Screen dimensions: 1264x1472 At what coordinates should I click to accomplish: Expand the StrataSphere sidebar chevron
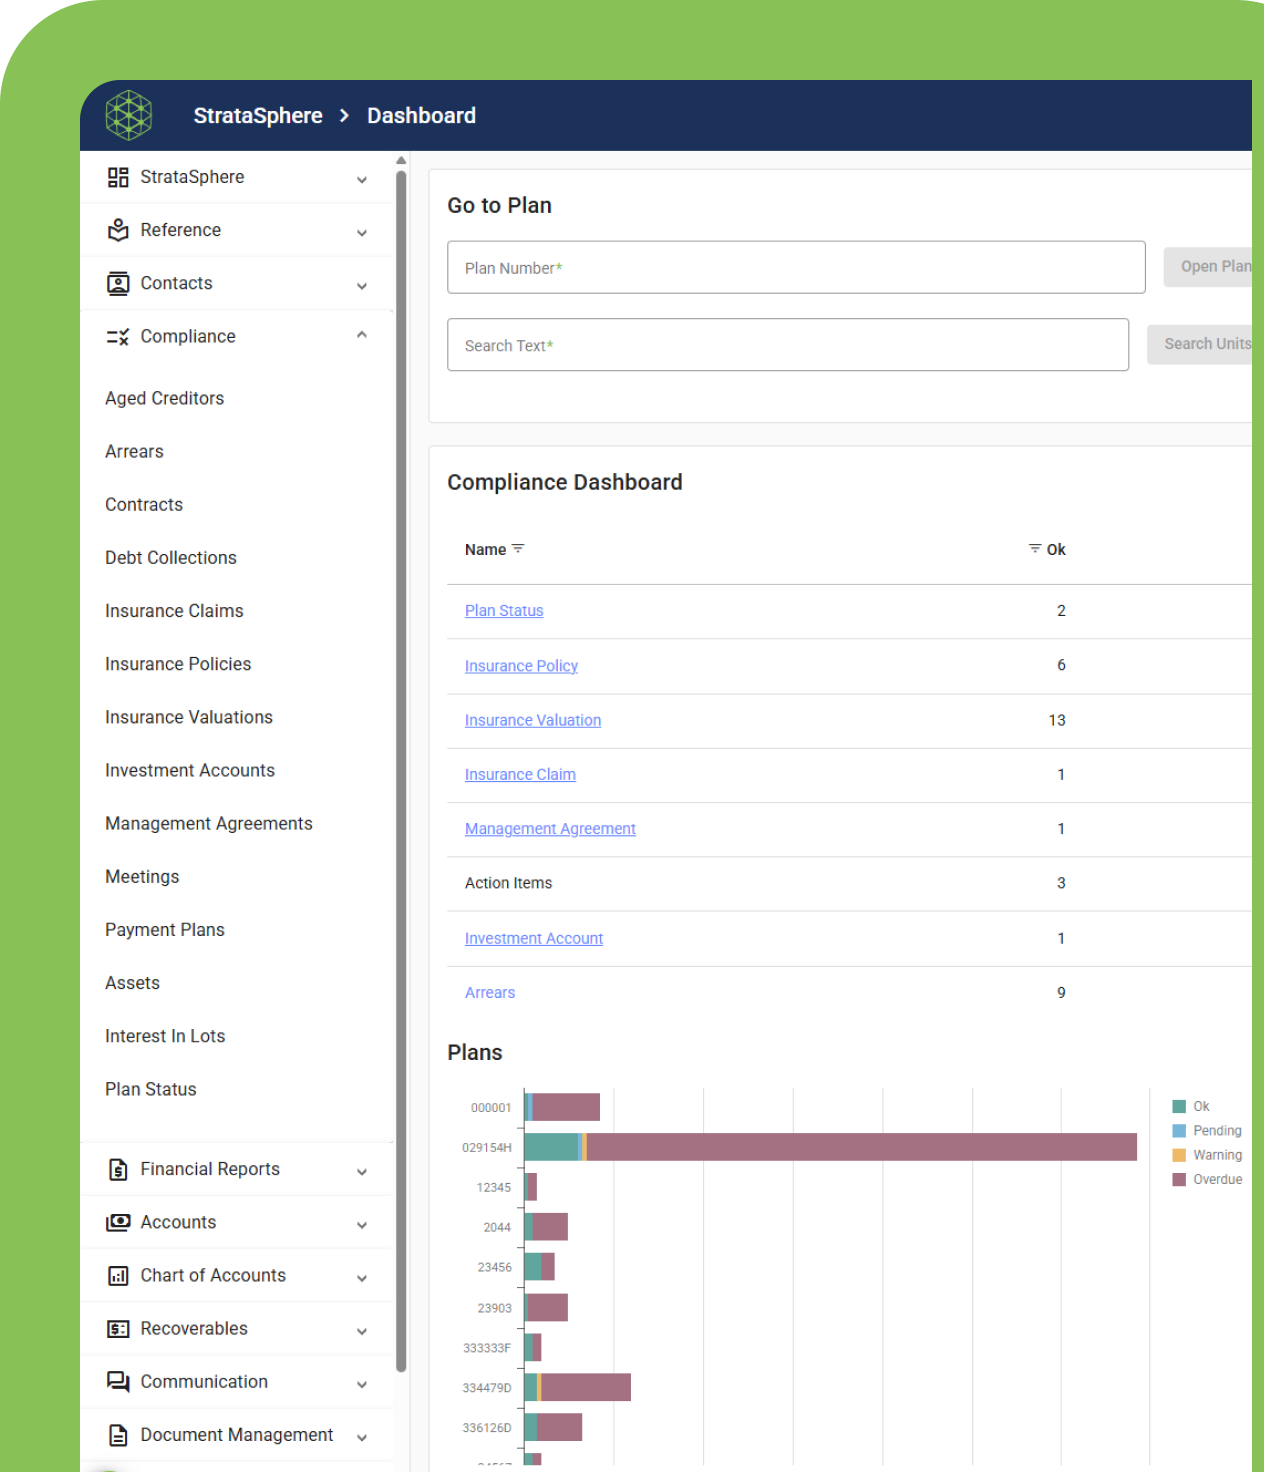(x=362, y=179)
